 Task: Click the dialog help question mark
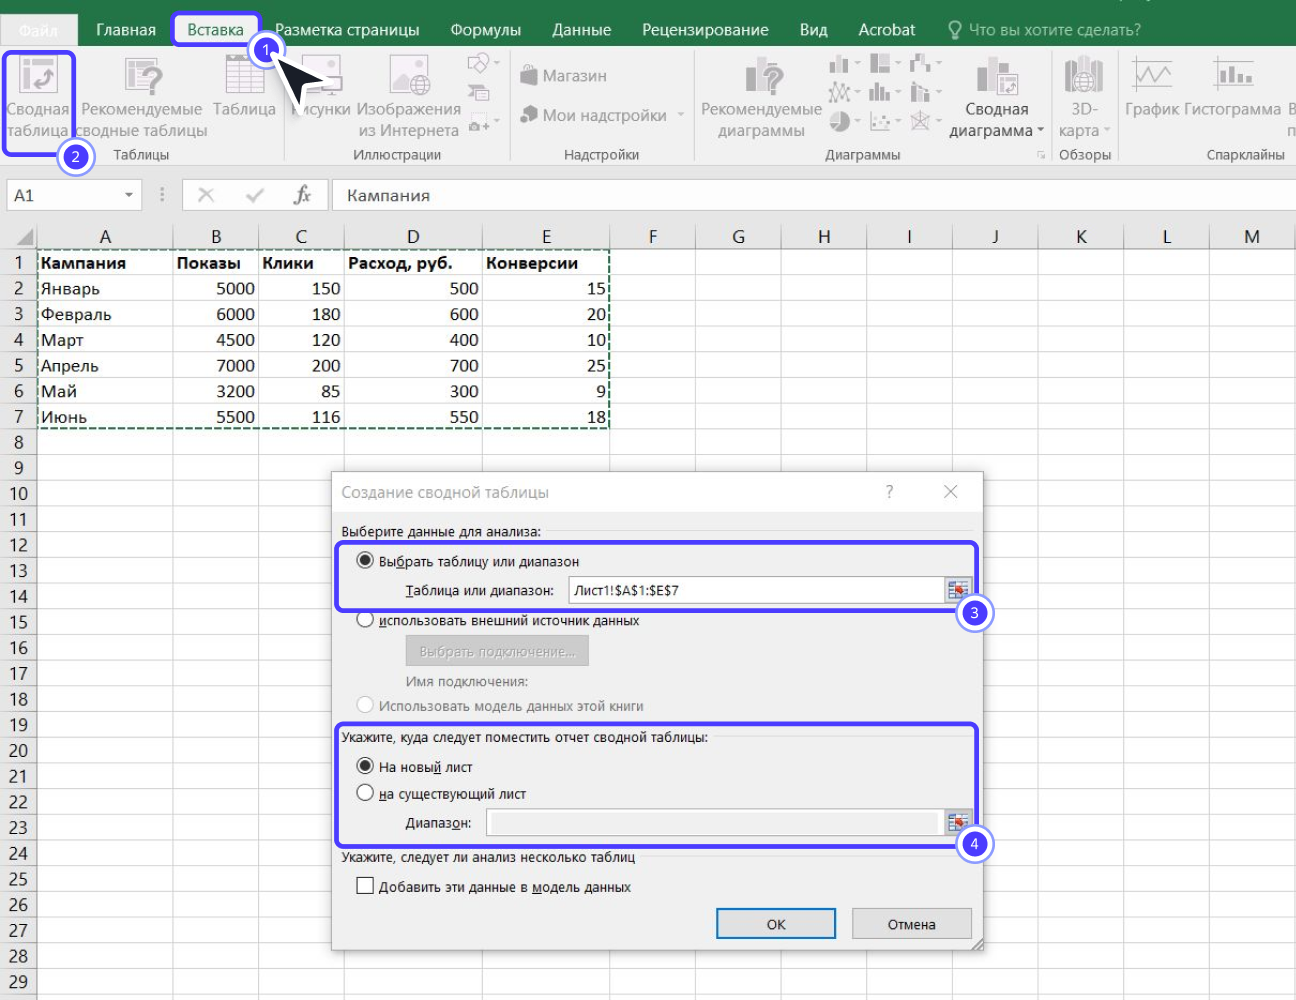click(x=889, y=492)
